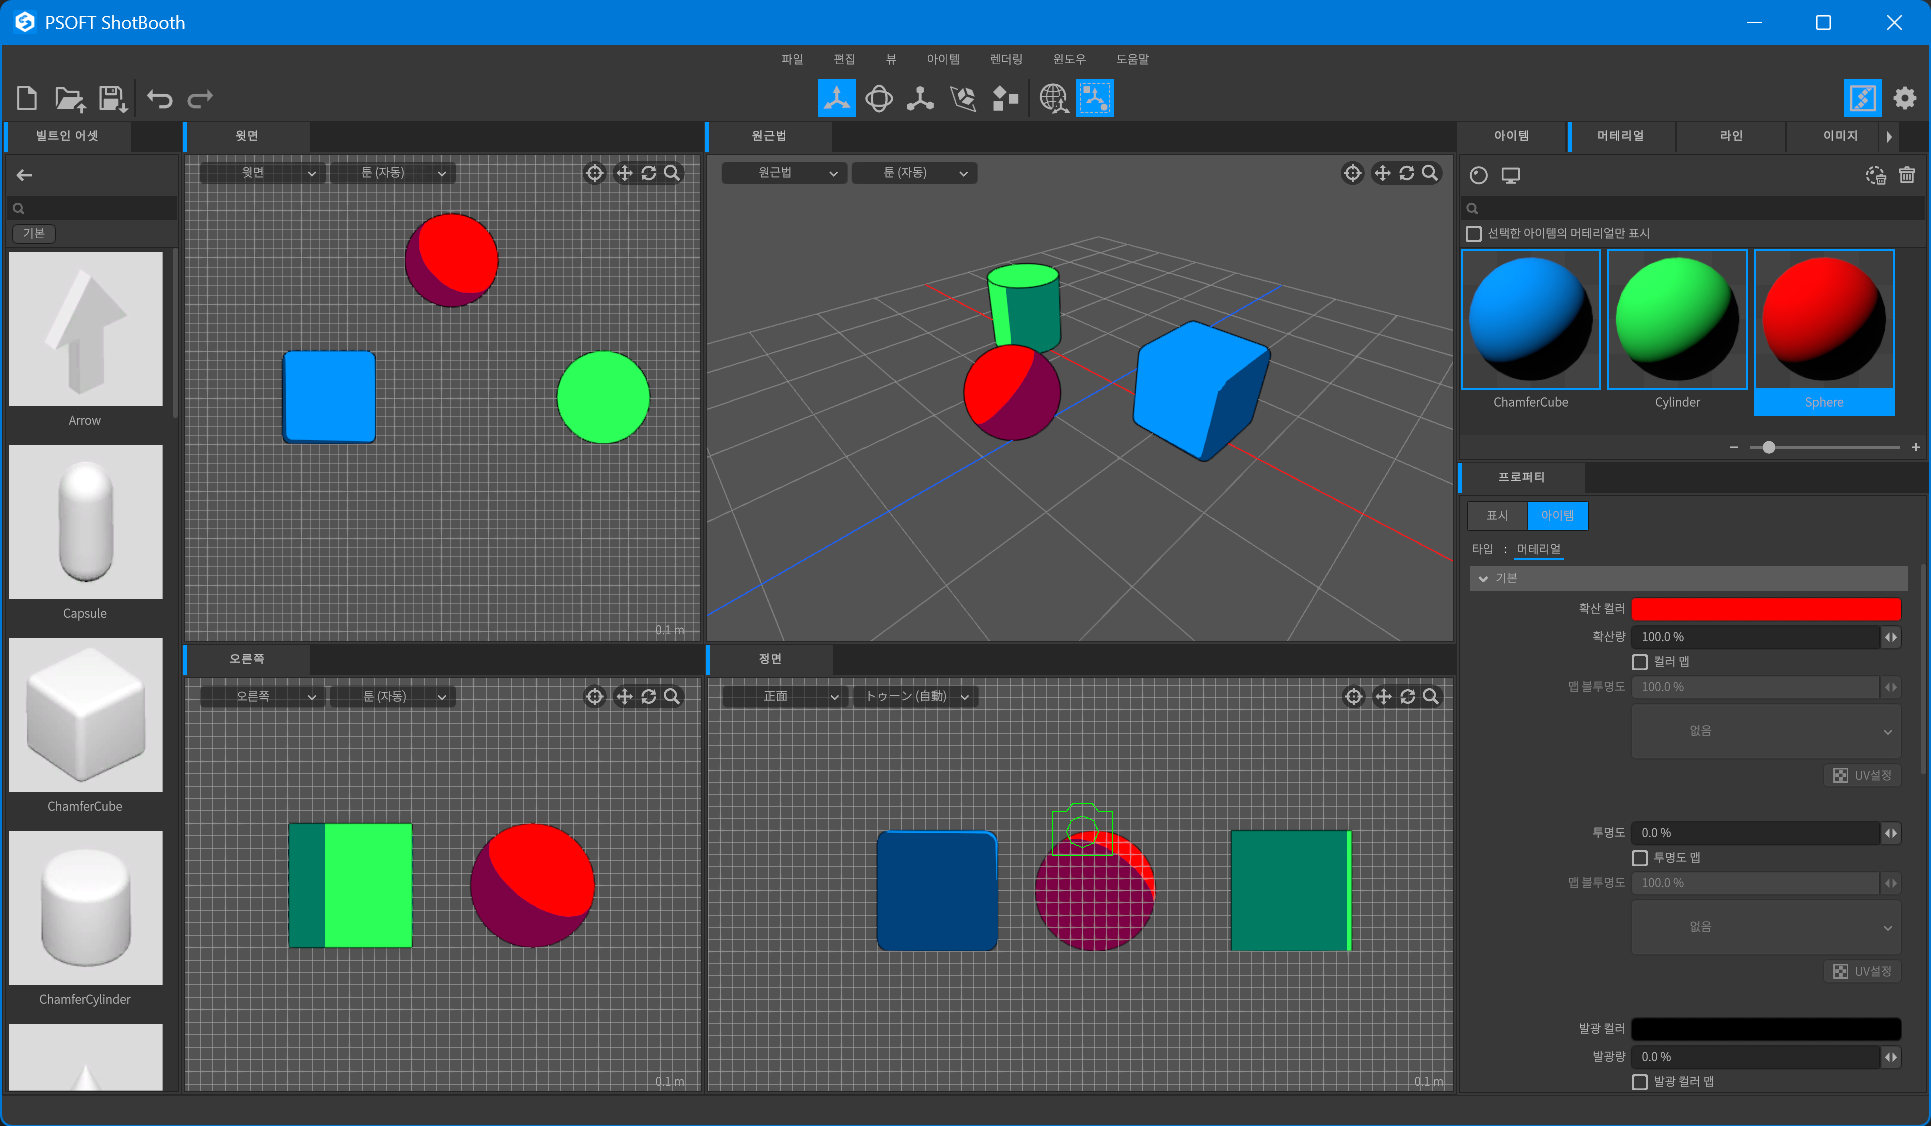
Task: Toggle the 투명도 맵 checkbox
Action: pyautogui.click(x=1640, y=858)
